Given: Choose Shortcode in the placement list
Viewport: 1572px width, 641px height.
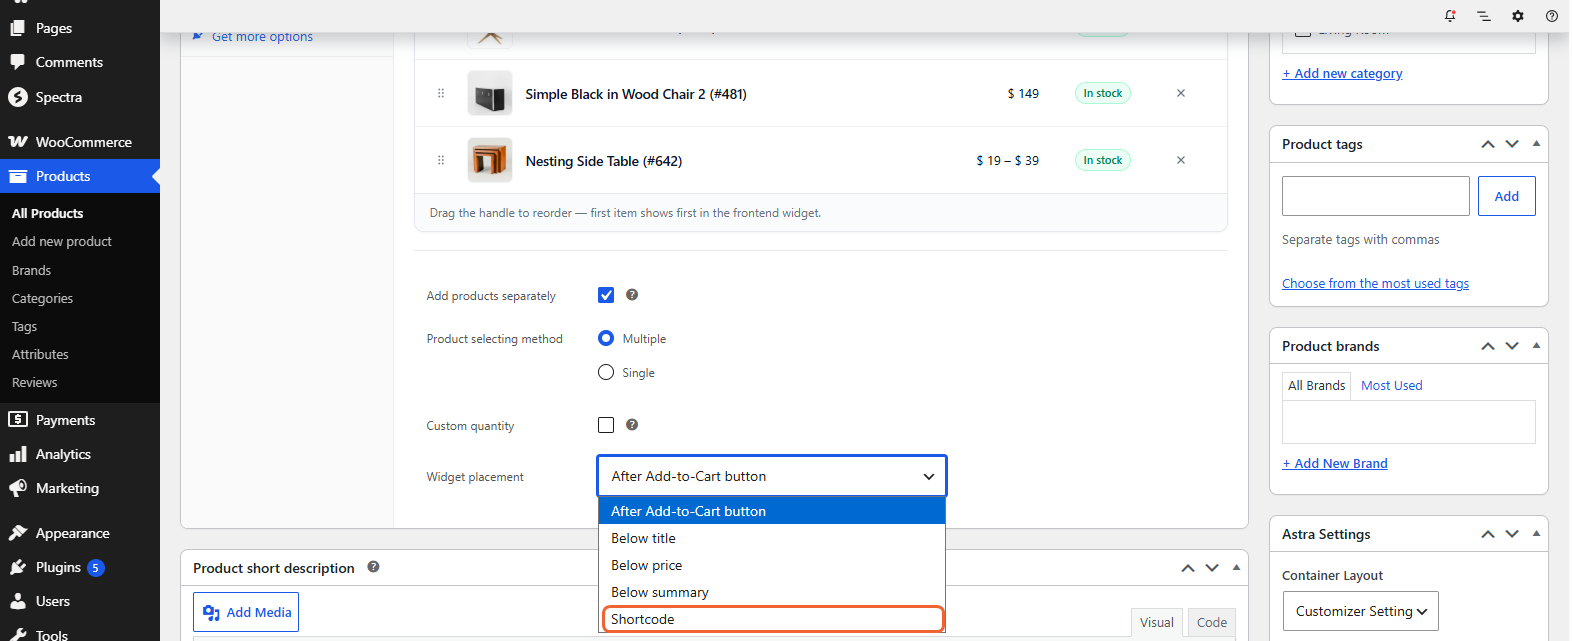Looking at the screenshot, I should coord(772,619).
